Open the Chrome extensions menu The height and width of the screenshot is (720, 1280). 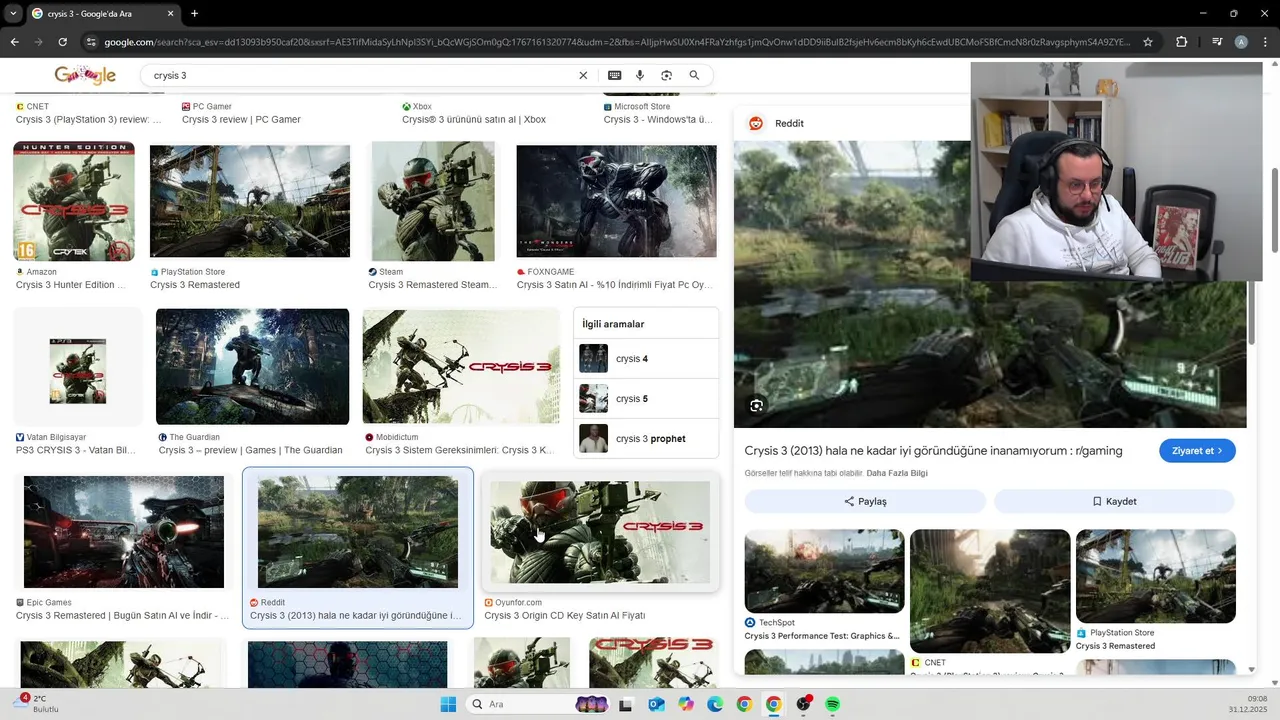(1181, 42)
